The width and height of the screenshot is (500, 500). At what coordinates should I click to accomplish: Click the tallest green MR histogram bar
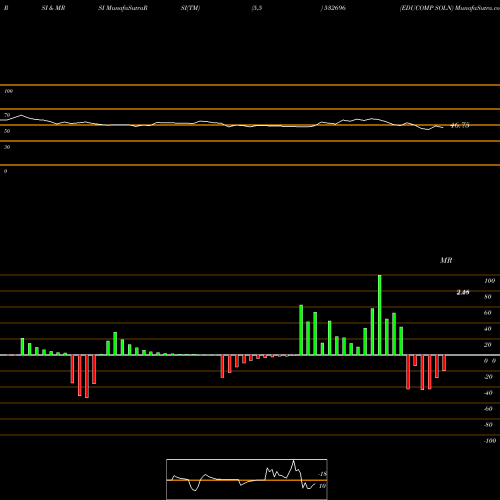(380, 315)
